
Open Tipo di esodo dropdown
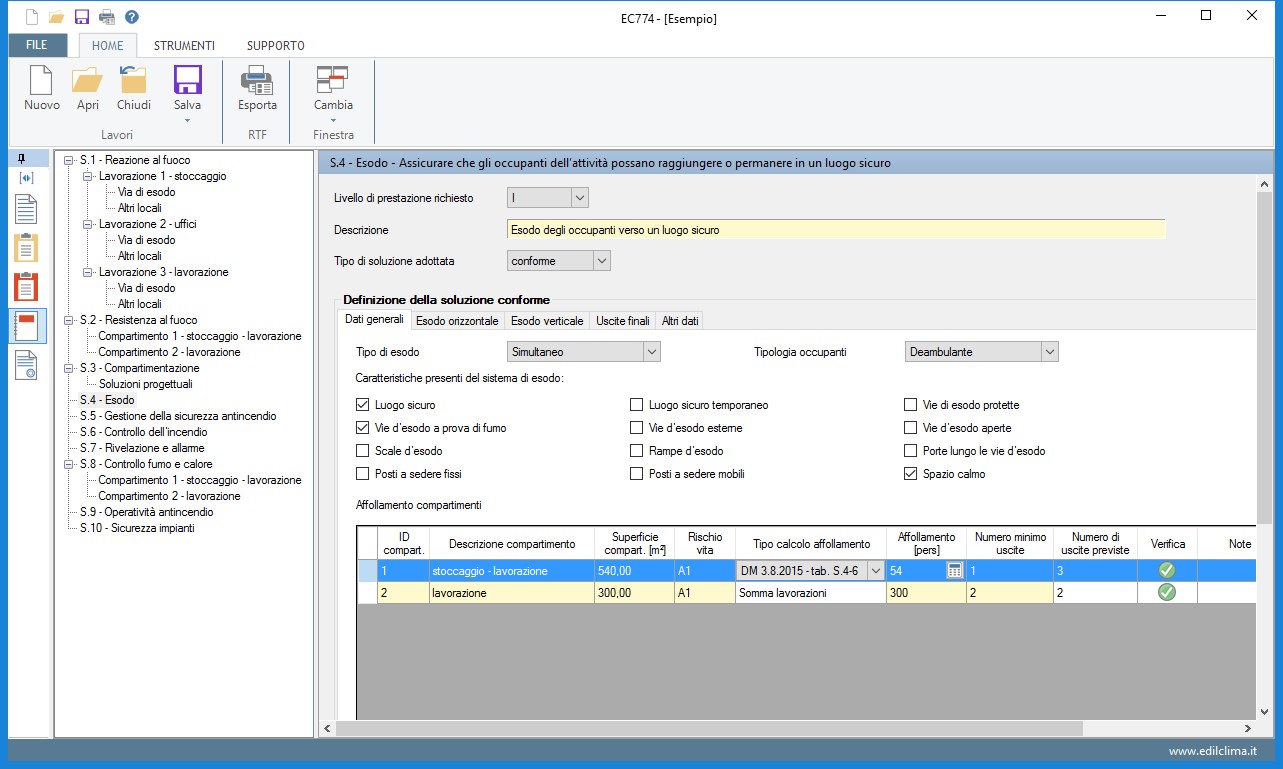pyautogui.click(x=651, y=352)
